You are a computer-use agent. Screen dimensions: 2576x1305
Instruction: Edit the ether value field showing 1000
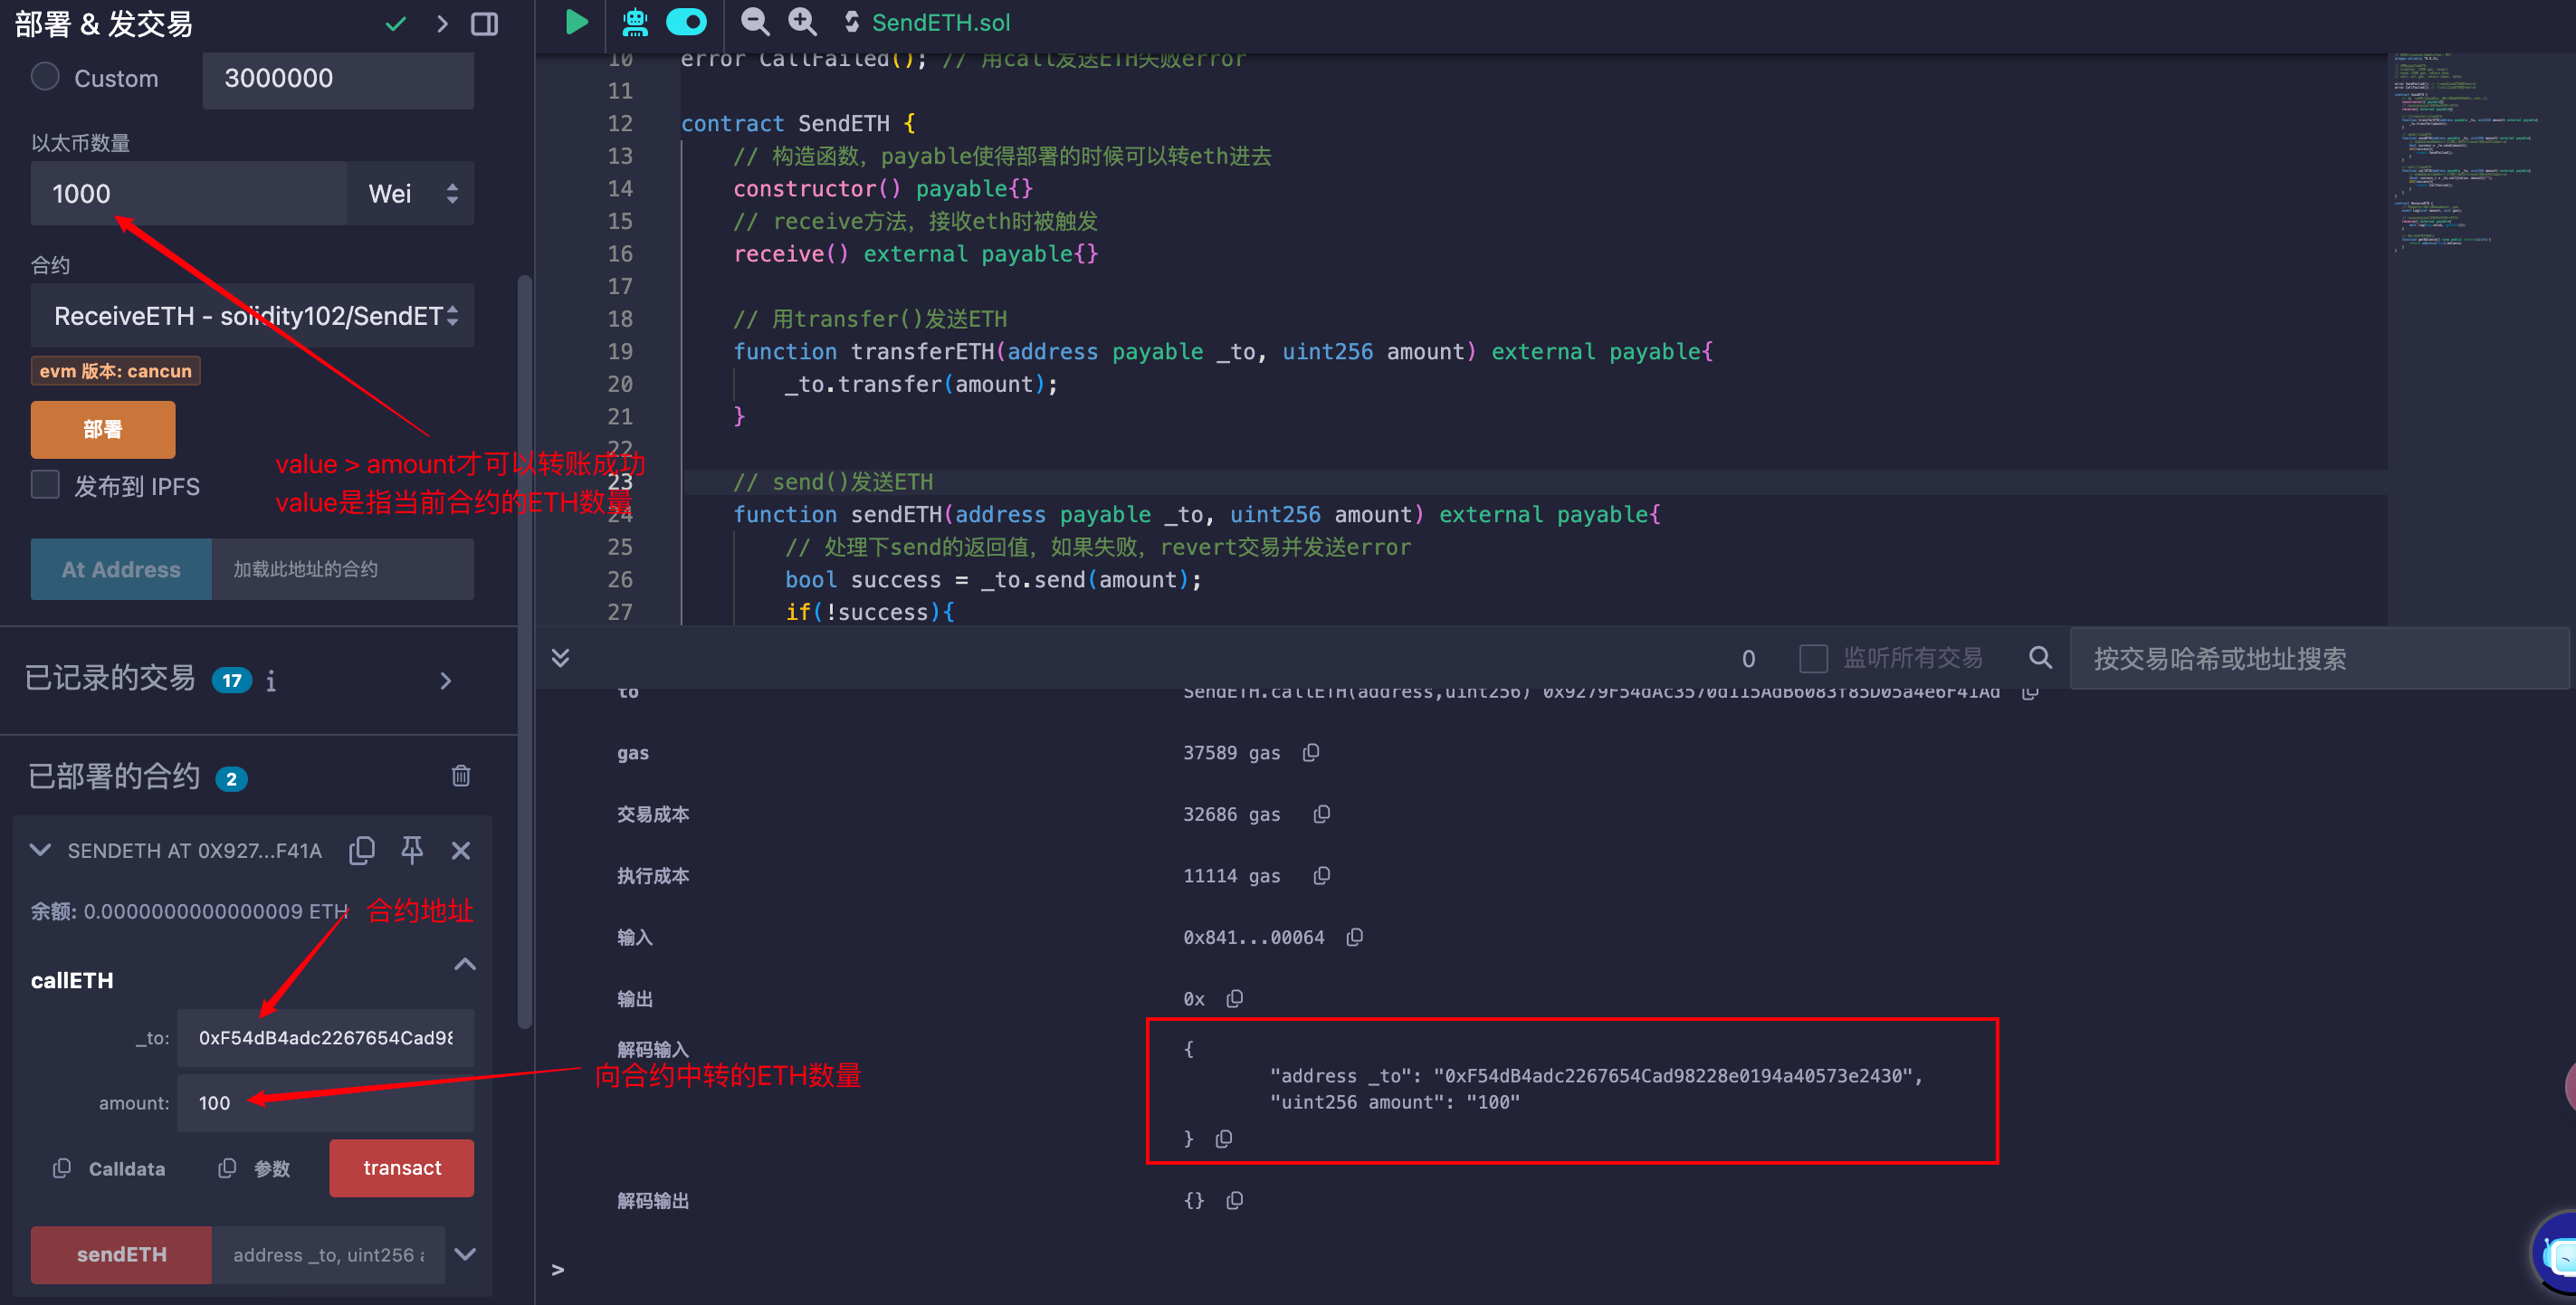(189, 193)
